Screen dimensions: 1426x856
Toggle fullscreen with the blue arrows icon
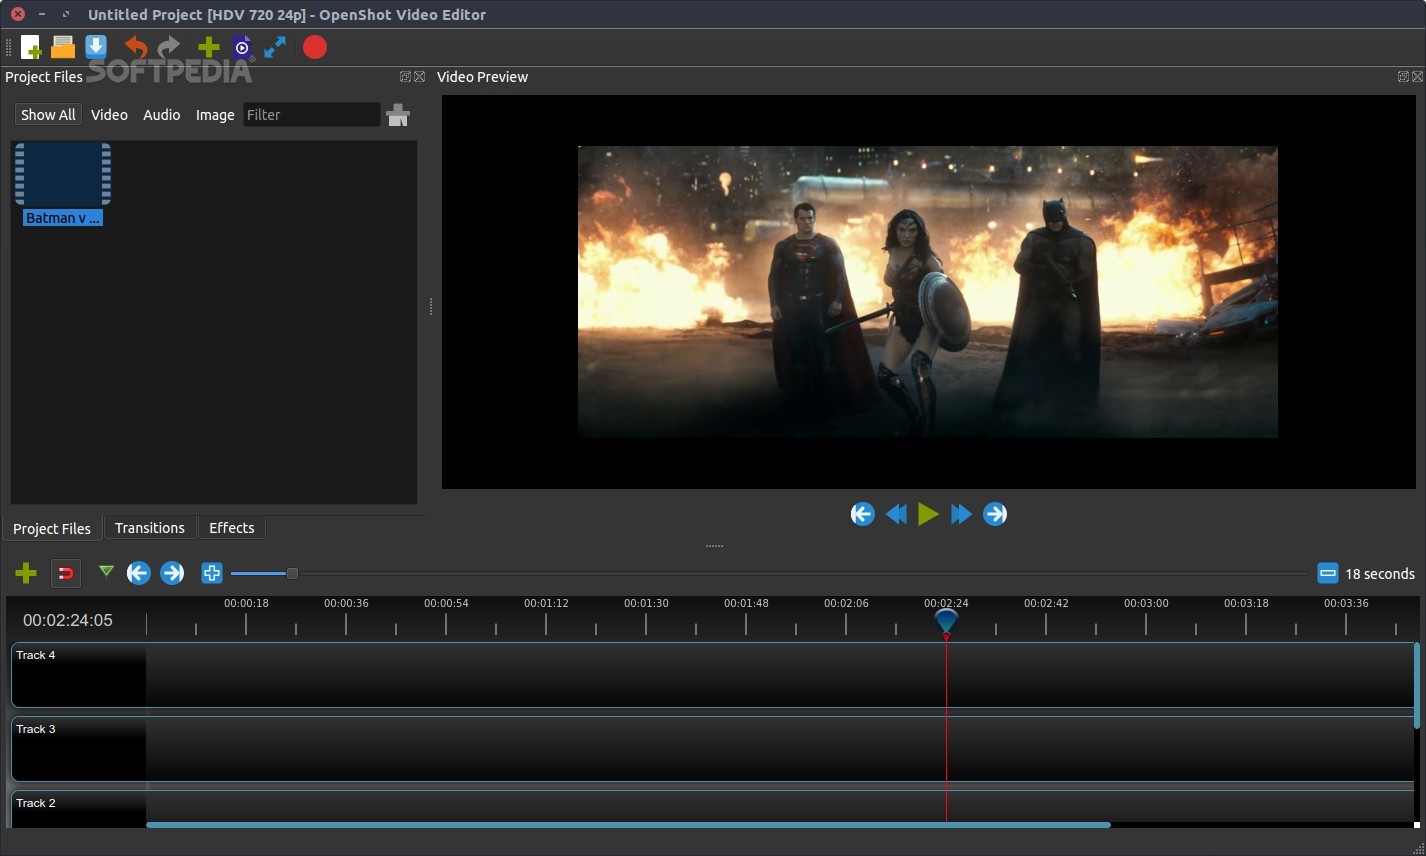[x=275, y=47]
